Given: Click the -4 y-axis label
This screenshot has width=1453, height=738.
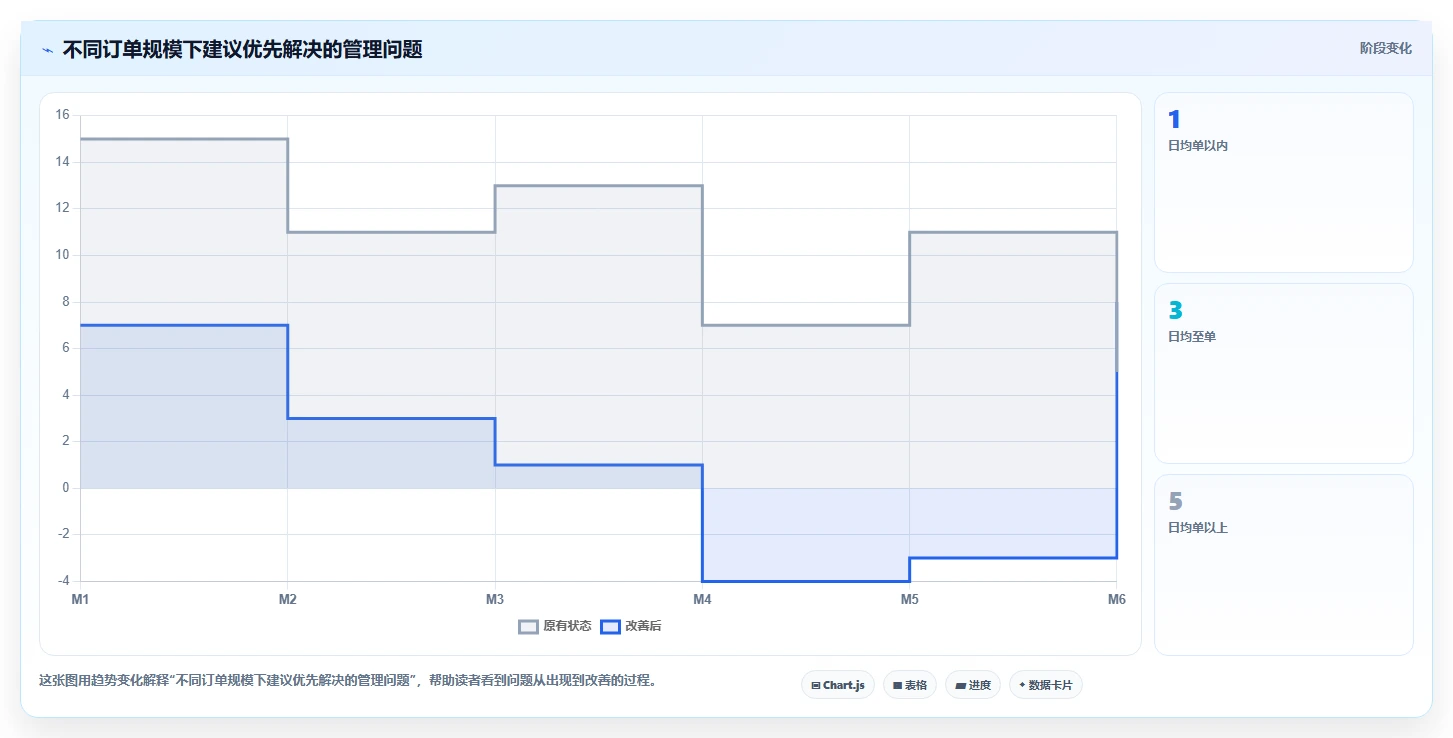Looking at the screenshot, I should click(x=64, y=581).
